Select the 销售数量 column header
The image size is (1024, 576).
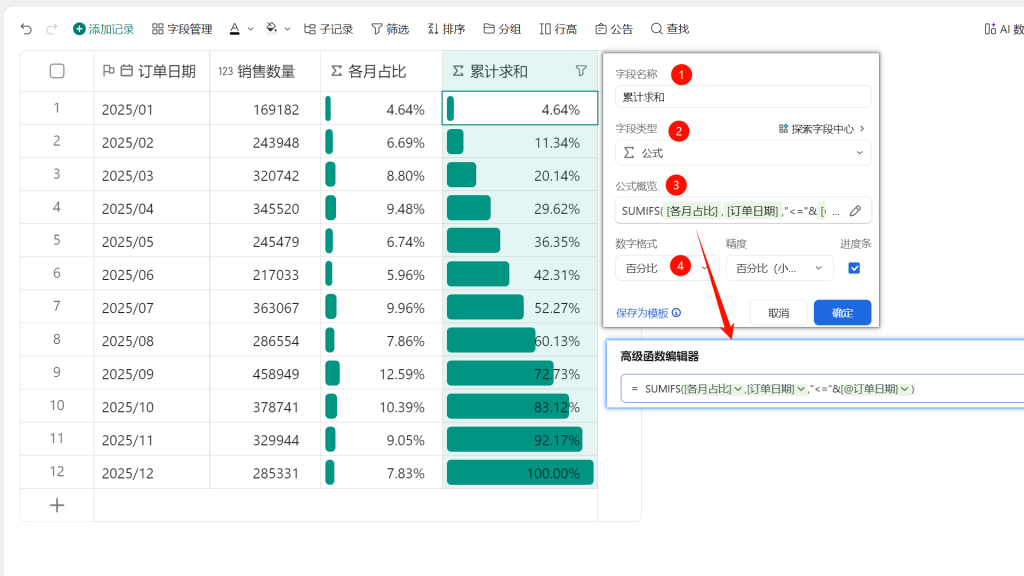265,71
